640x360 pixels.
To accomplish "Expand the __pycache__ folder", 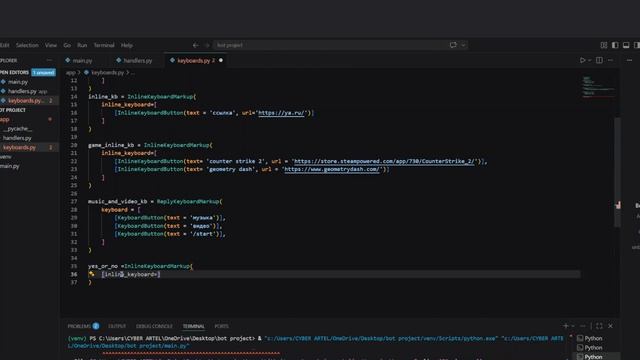I will coord(17,129).
